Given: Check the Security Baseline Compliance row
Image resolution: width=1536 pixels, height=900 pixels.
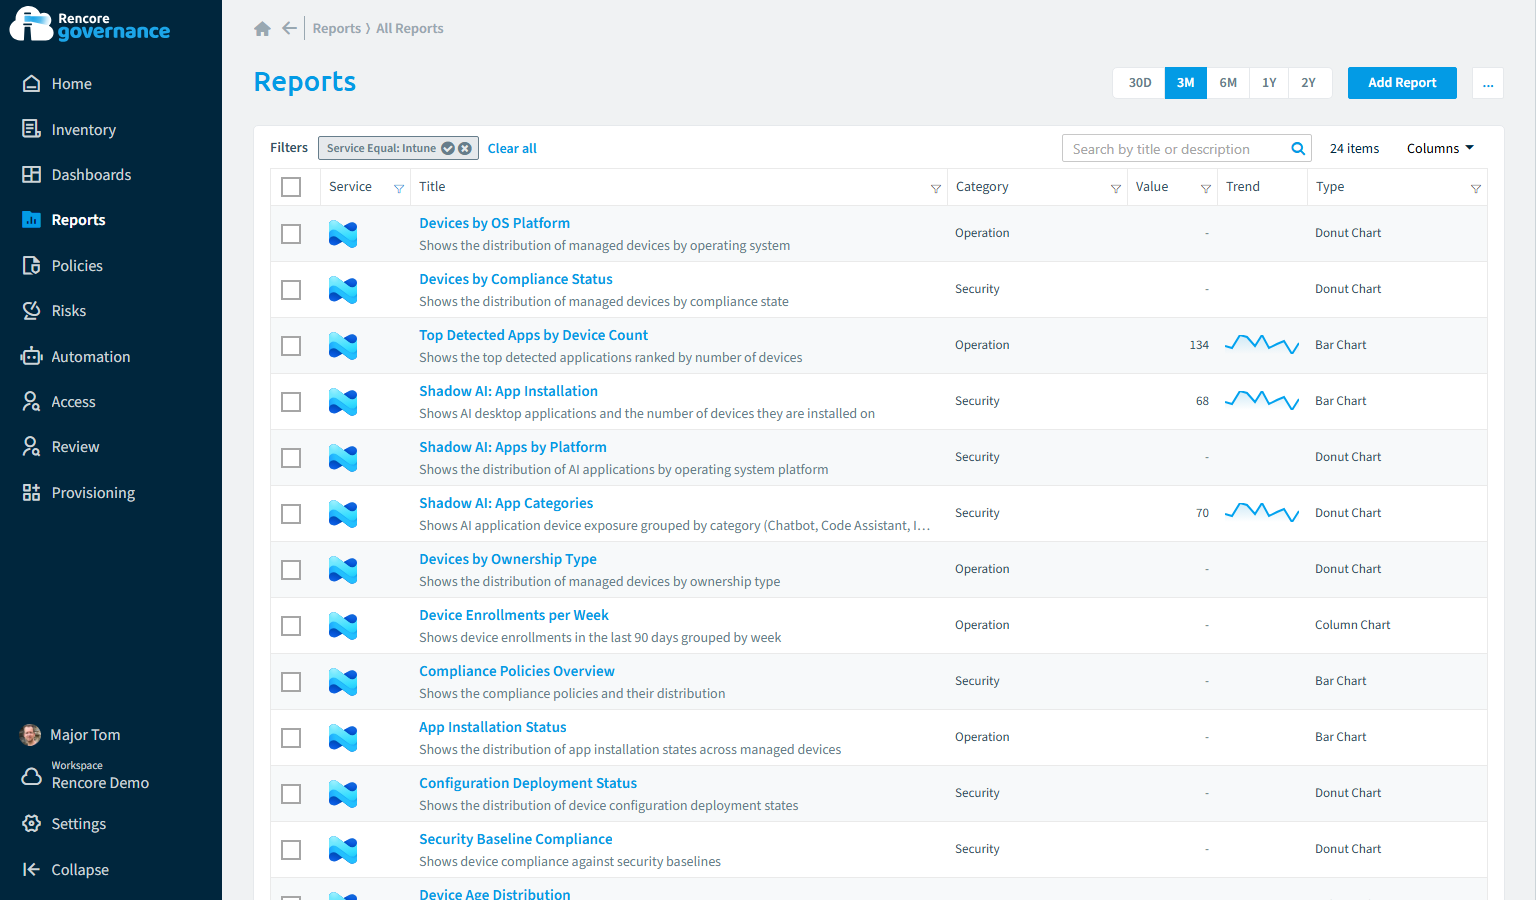Looking at the screenshot, I should pyautogui.click(x=291, y=850).
